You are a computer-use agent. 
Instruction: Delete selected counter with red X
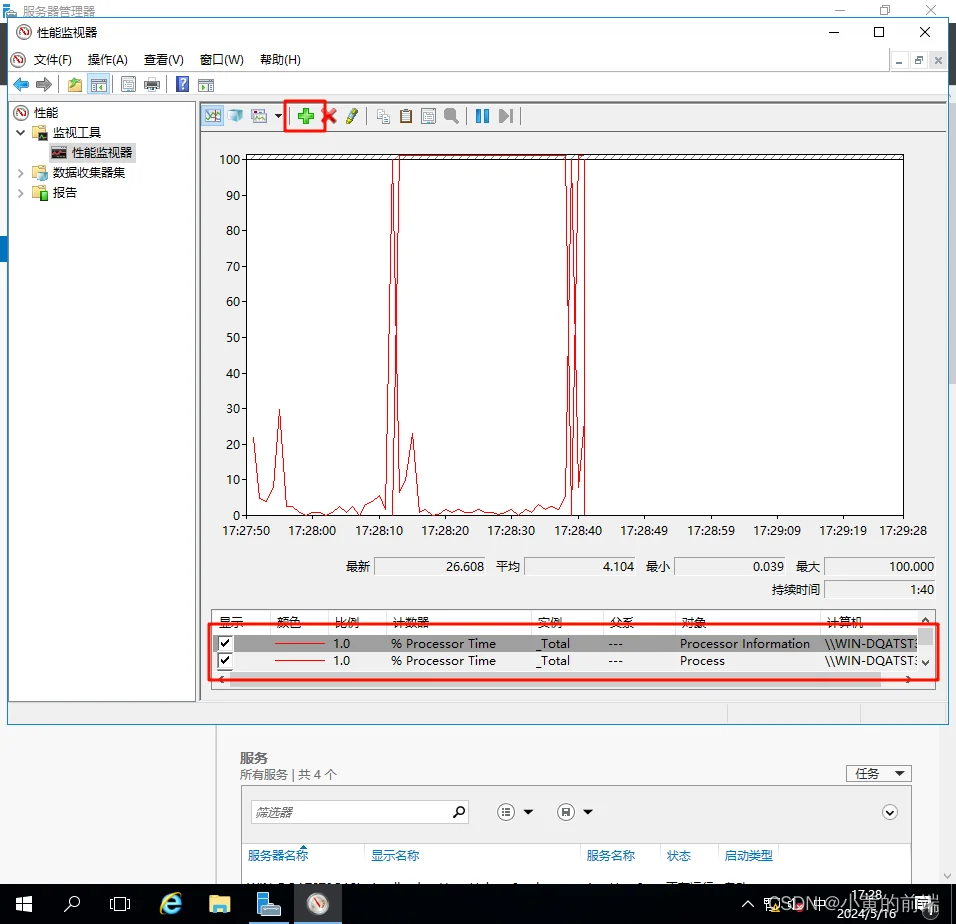click(328, 116)
